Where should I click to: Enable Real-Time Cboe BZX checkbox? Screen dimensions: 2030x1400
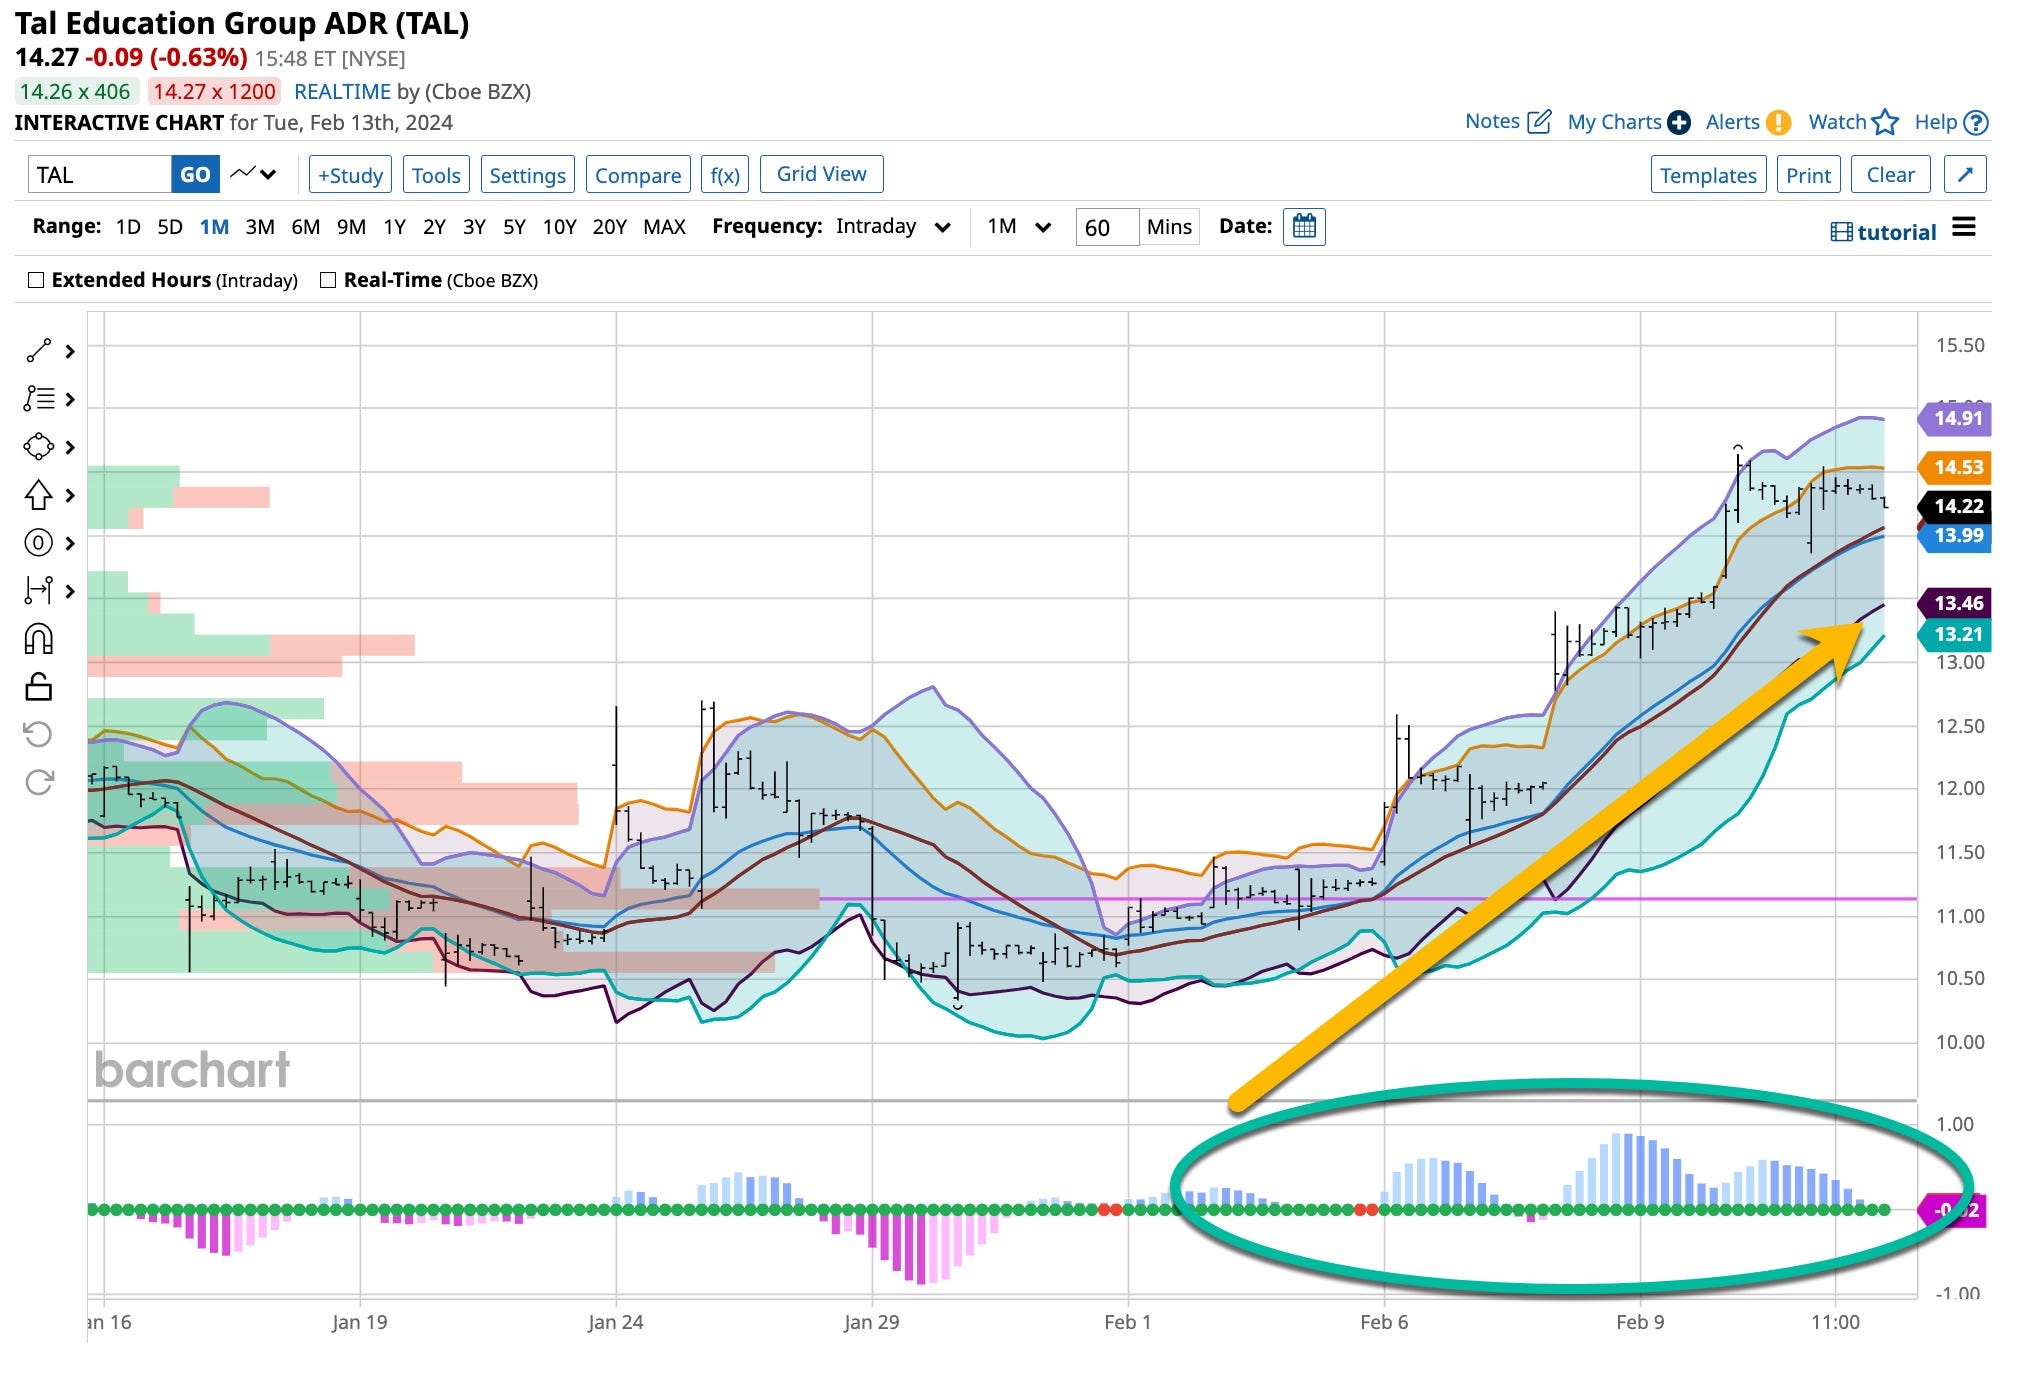[x=327, y=280]
